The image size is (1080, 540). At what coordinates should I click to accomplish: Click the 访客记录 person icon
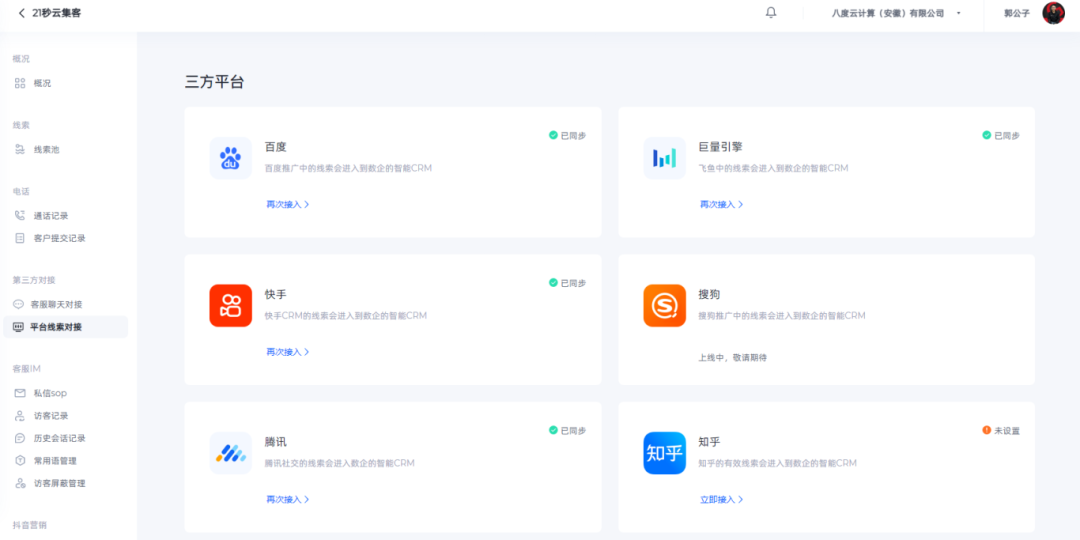click(x=20, y=416)
